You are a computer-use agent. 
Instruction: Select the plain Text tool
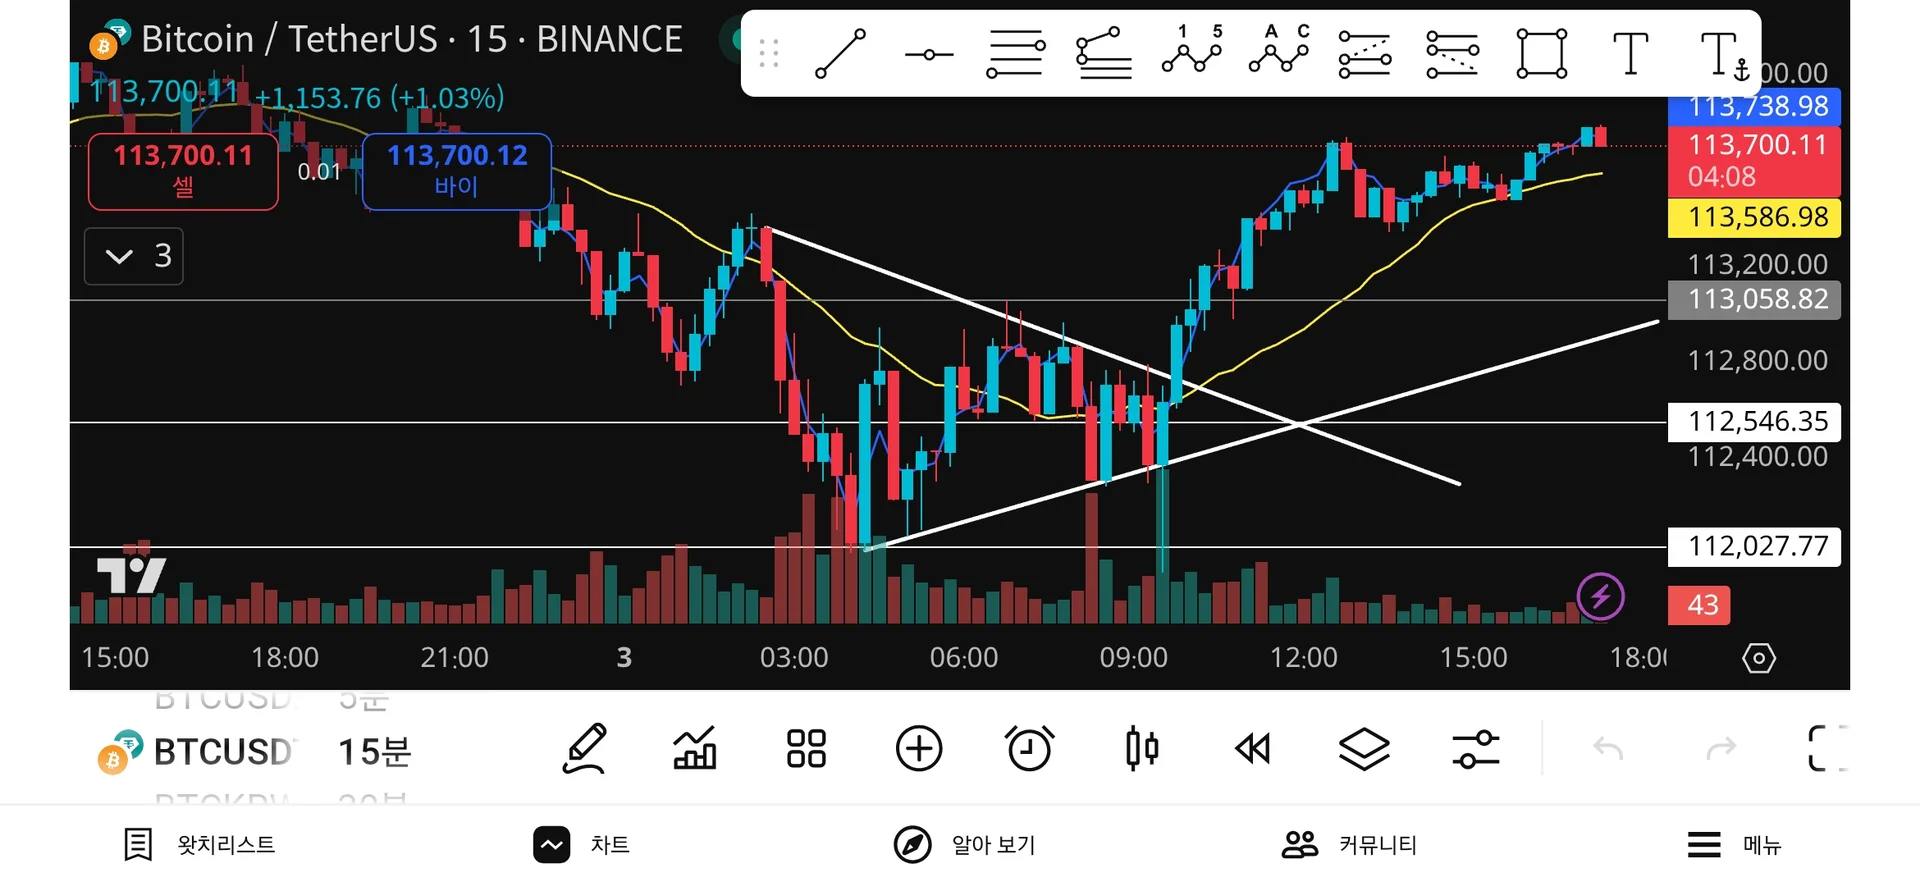1630,54
